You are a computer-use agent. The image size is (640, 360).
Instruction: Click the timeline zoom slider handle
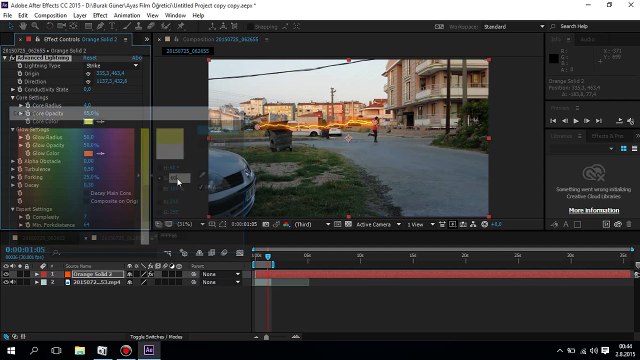click(267, 337)
